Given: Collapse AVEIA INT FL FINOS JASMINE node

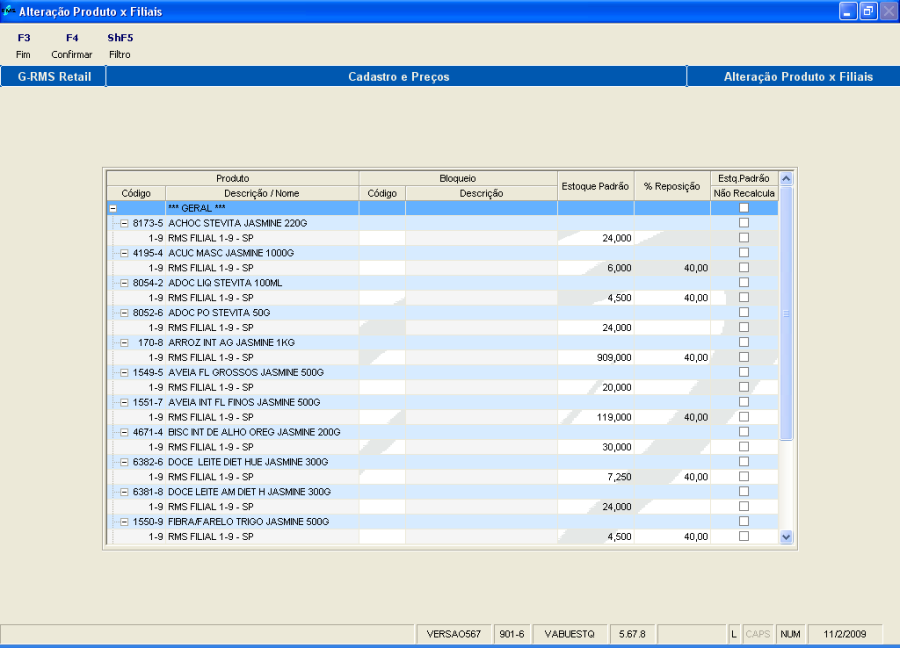Looking at the screenshot, I should 124,402.
